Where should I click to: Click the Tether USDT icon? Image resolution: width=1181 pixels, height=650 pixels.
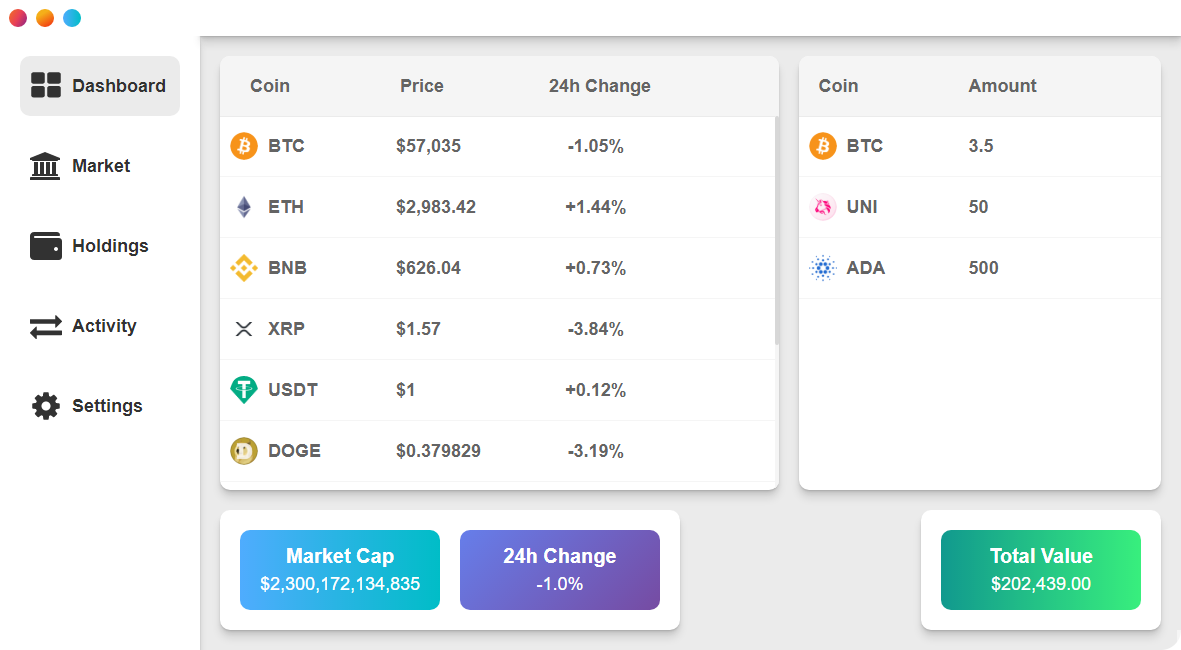(x=244, y=390)
